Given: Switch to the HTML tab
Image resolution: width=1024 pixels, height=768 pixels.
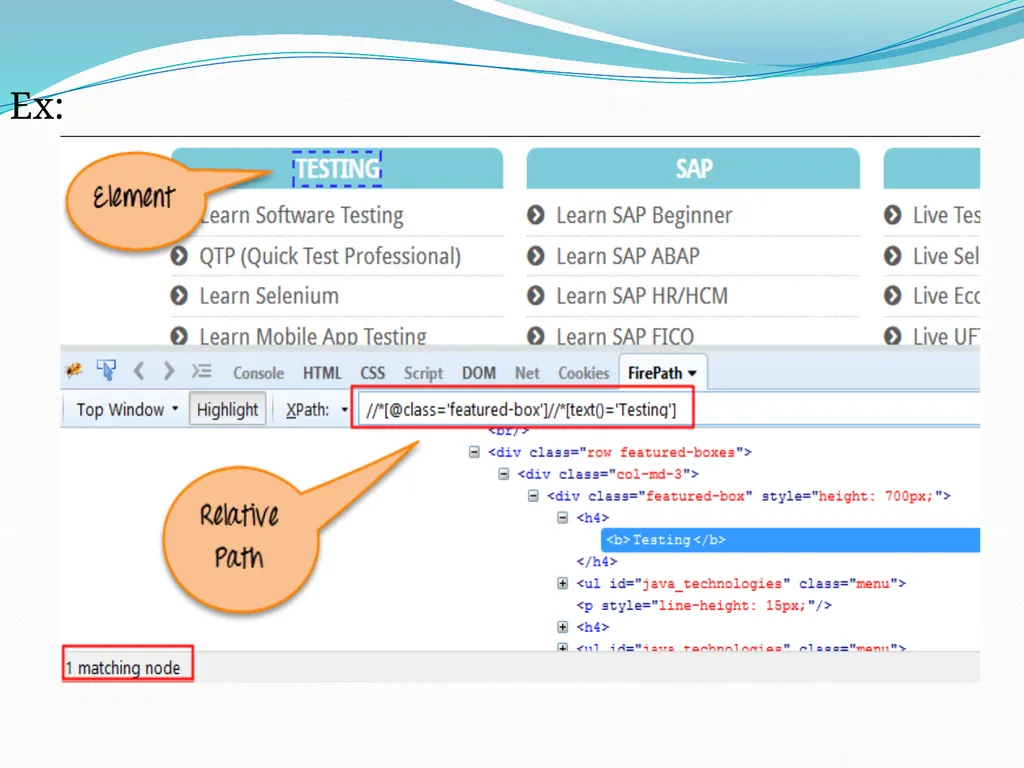Looking at the screenshot, I should pyautogui.click(x=322, y=373).
